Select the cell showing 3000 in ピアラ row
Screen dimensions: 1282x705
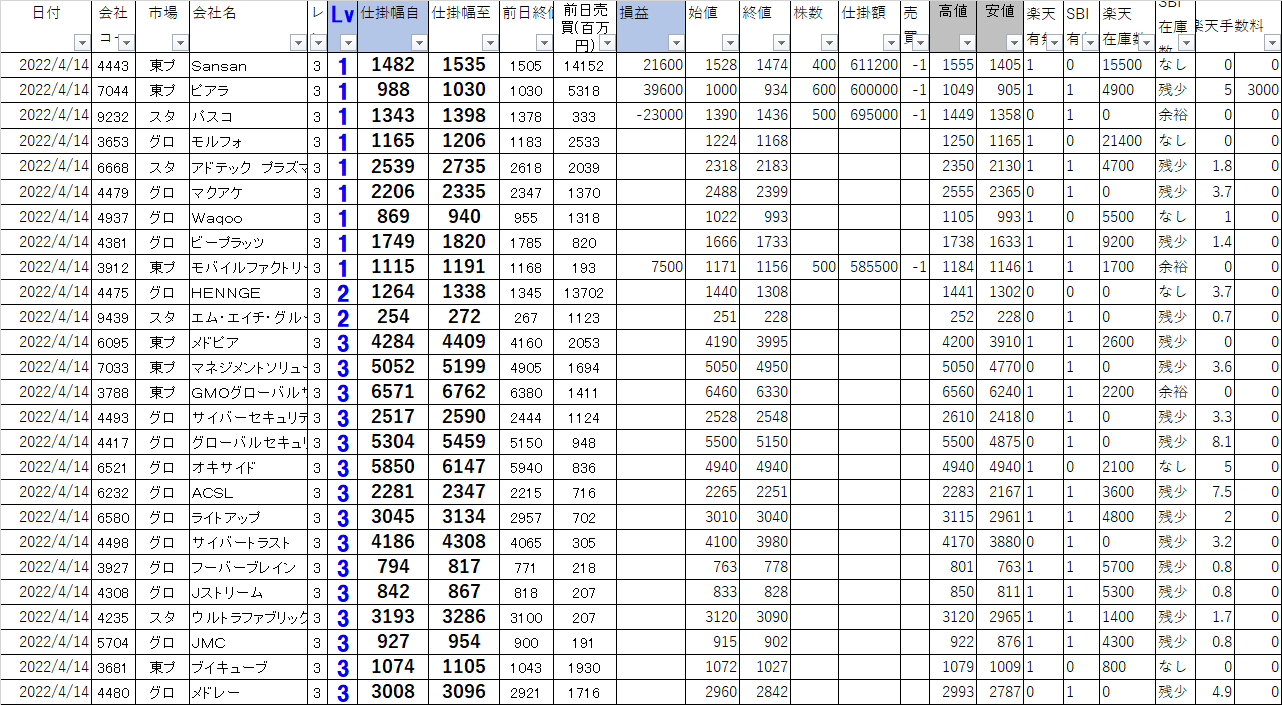(x=1258, y=90)
